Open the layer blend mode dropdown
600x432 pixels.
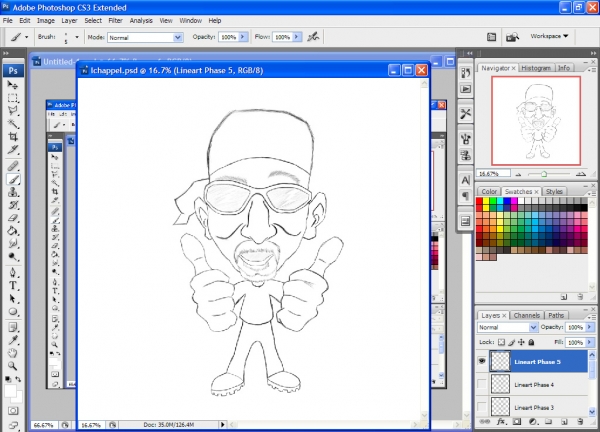pyautogui.click(x=533, y=327)
